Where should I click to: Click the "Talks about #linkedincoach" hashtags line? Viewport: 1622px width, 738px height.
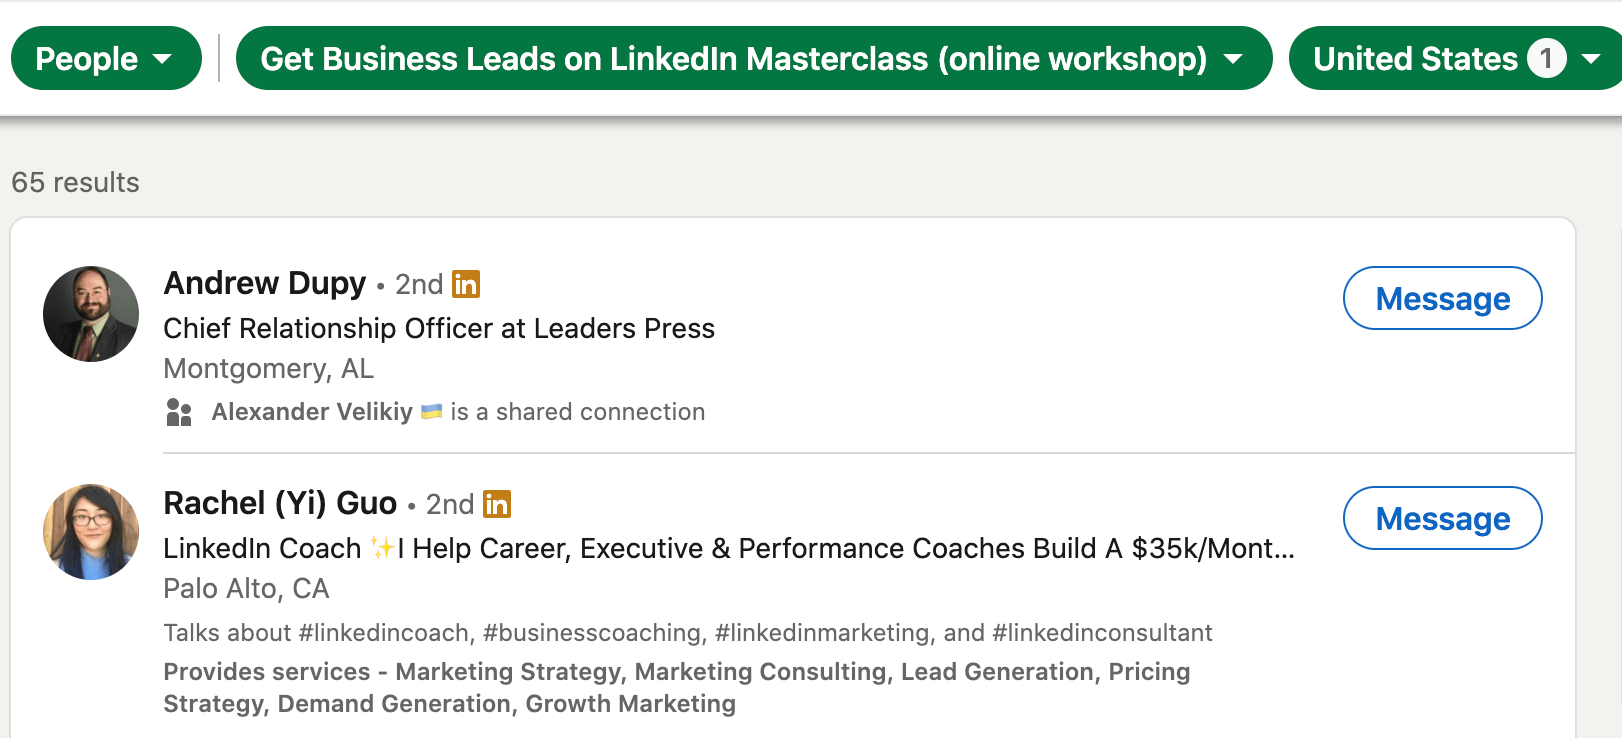[x=687, y=633]
